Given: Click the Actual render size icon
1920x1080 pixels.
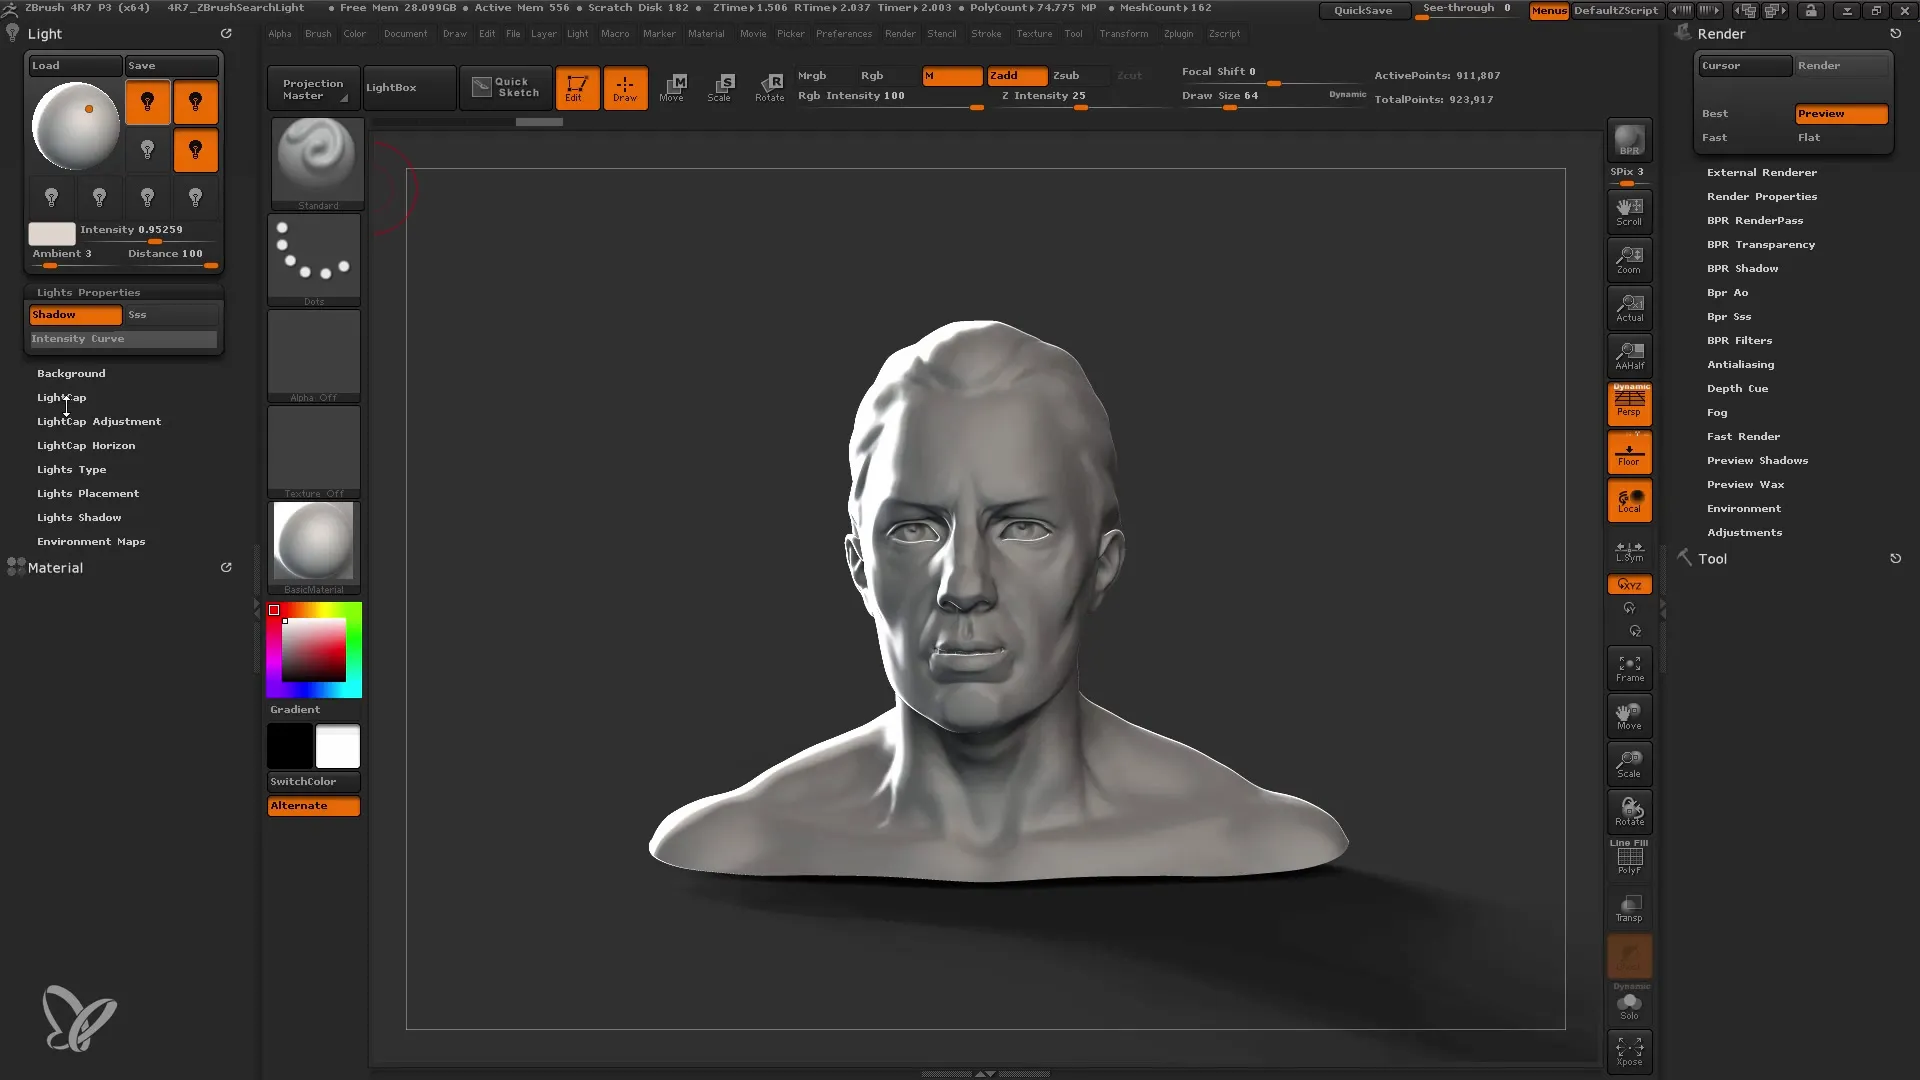Looking at the screenshot, I should (x=1629, y=307).
